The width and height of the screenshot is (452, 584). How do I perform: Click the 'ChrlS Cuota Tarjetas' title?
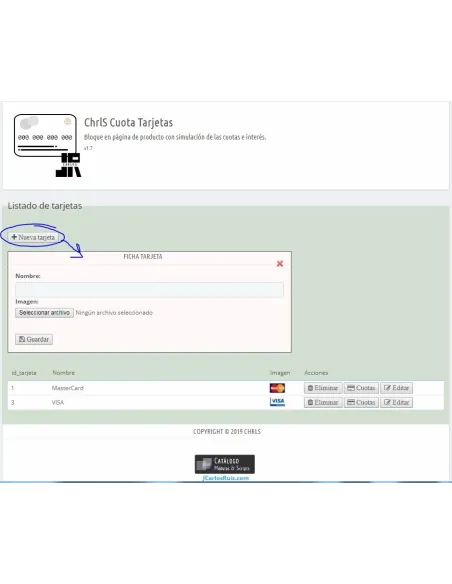click(128, 123)
